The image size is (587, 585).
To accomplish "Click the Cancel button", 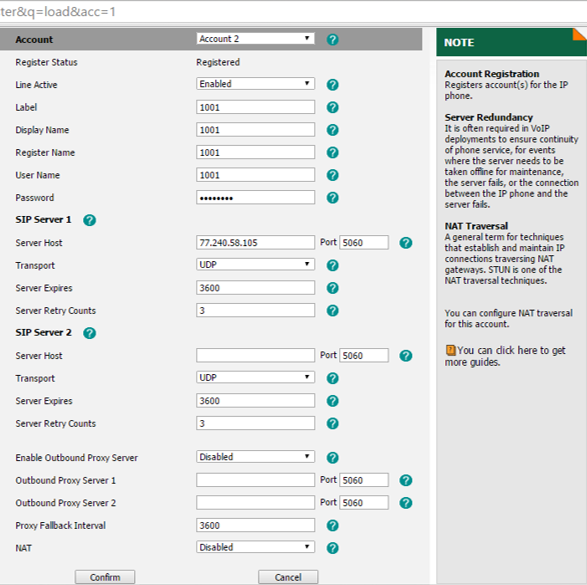I will coord(288,577).
